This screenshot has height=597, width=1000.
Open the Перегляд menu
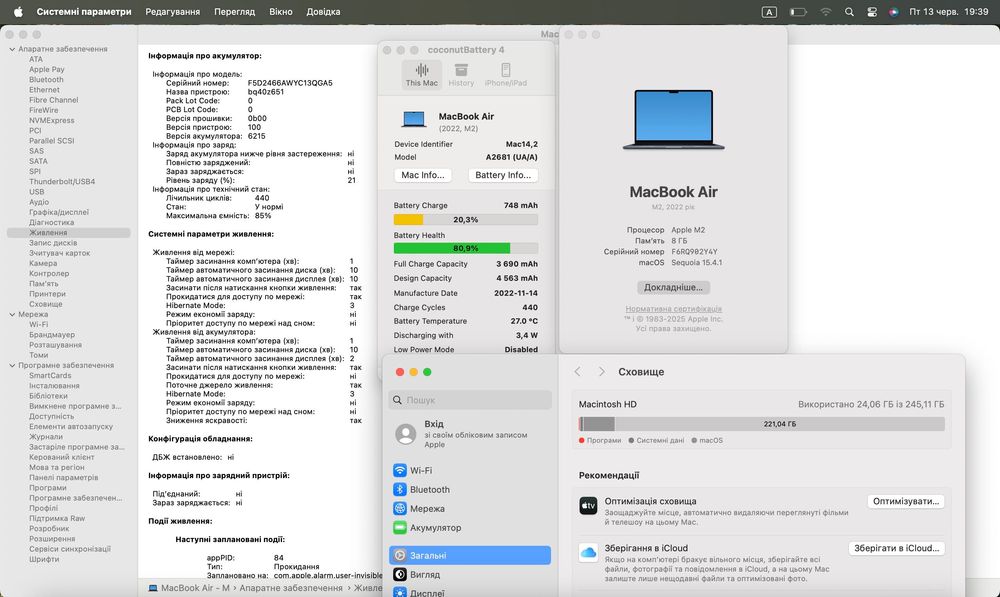235,11
